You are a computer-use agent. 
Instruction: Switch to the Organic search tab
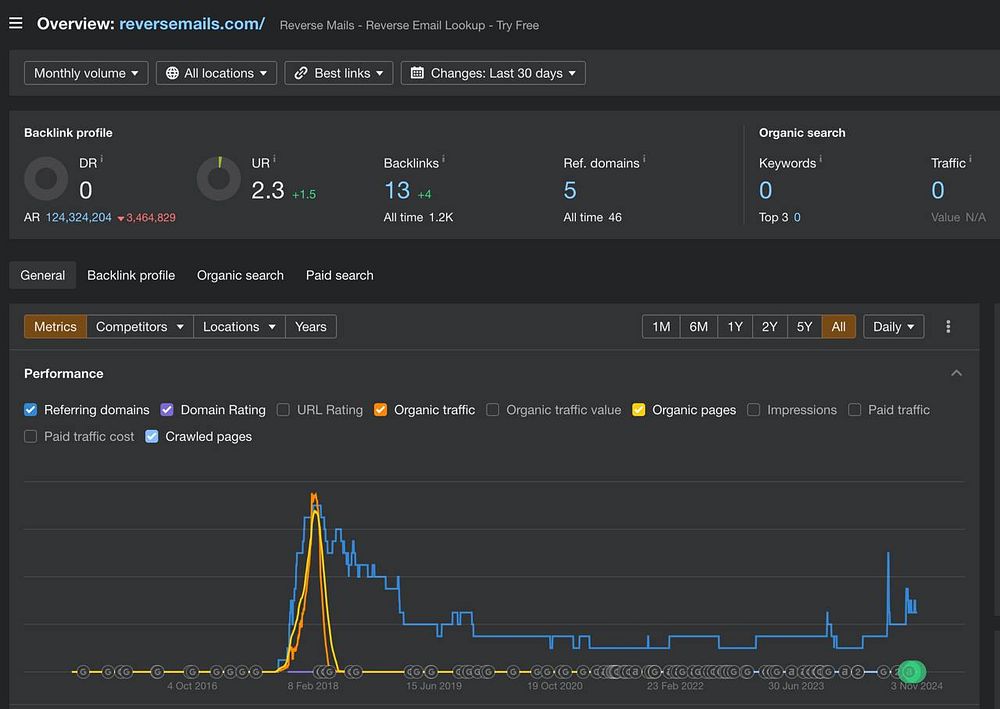tap(240, 275)
